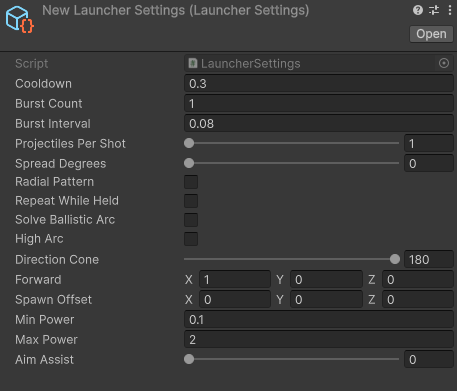Image resolution: width=457 pixels, height=391 pixels.
Task: Click the Burst Count label
Action: [x=49, y=103]
